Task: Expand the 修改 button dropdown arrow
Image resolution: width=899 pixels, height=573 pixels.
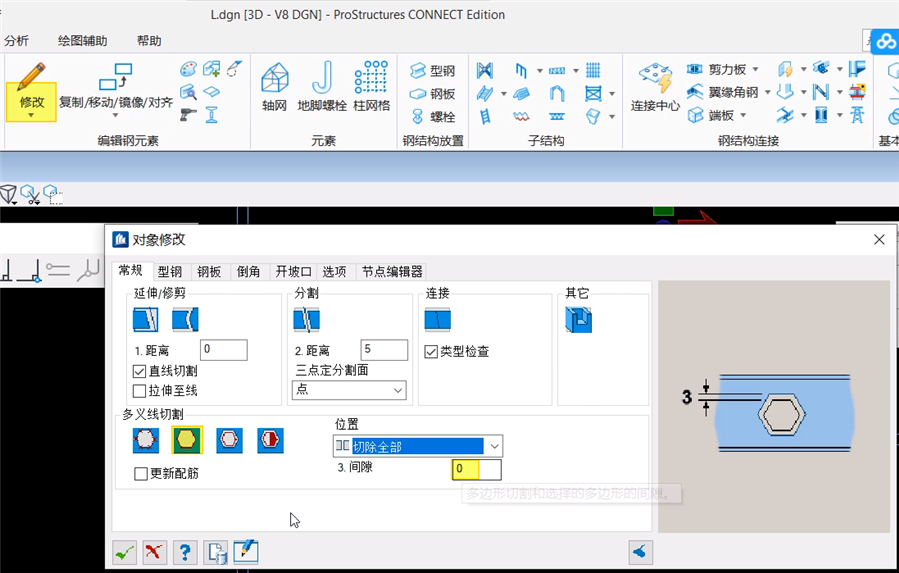Action: point(31,115)
